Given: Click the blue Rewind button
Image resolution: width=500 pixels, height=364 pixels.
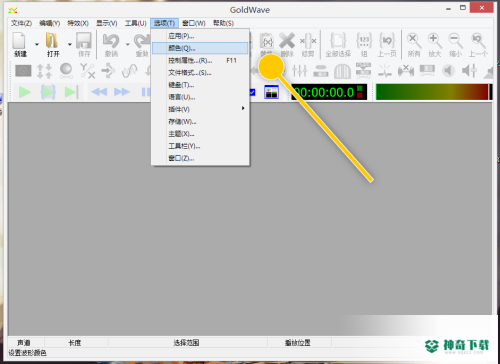Looking at the screenshot, I should coord(99,92).
